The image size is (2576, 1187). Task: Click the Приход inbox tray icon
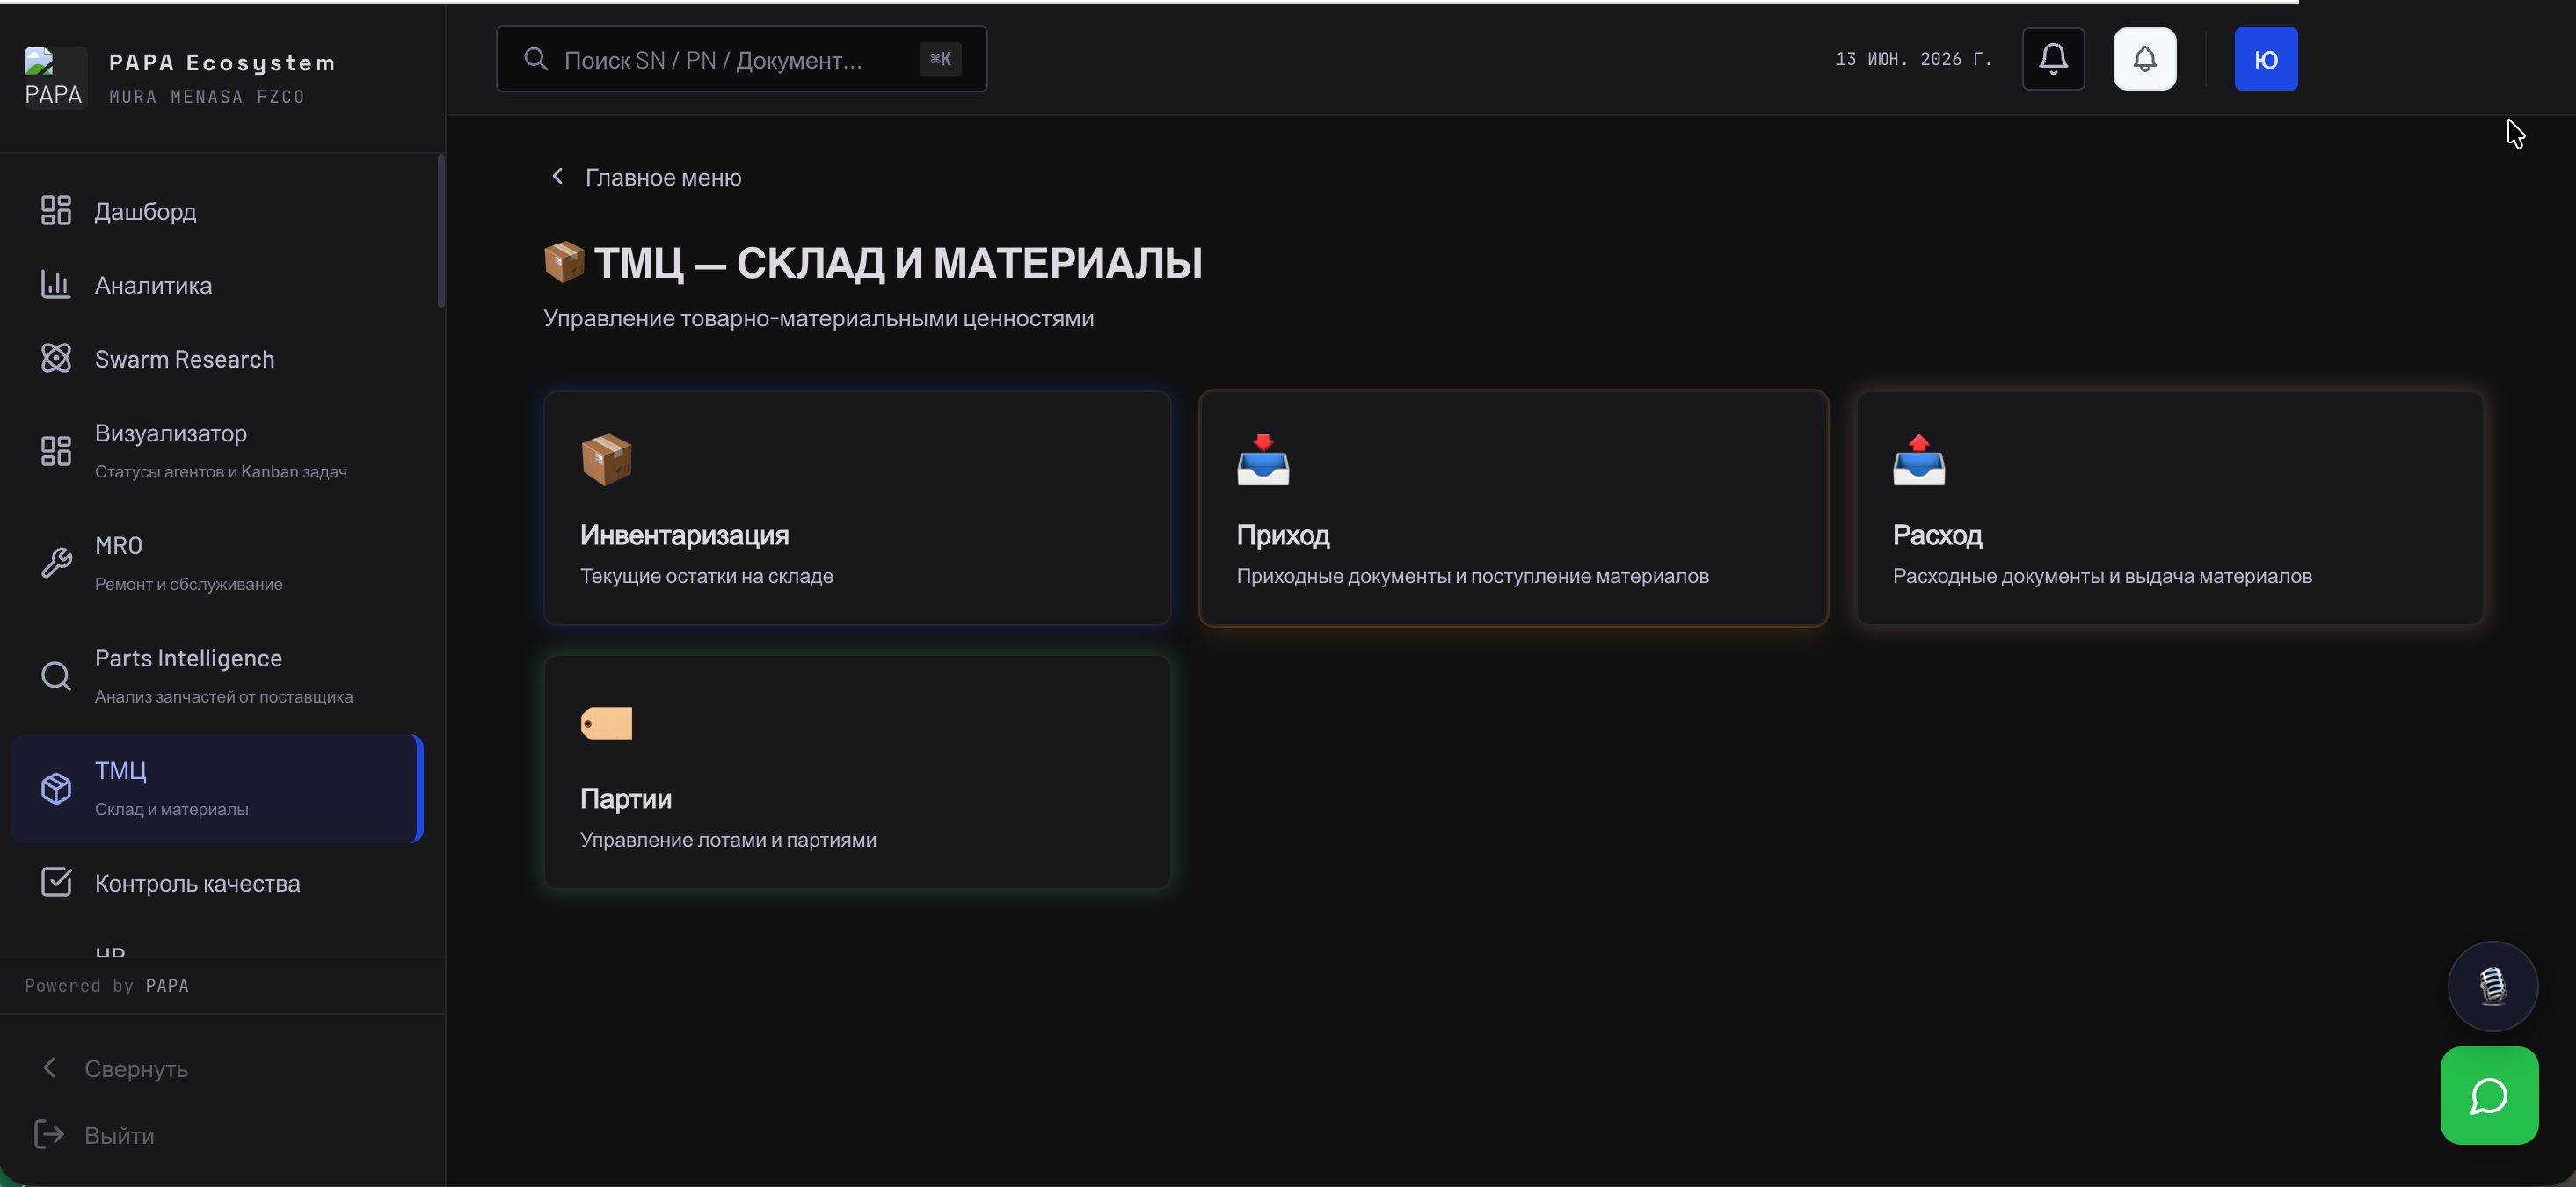(x=1263, y=460)
